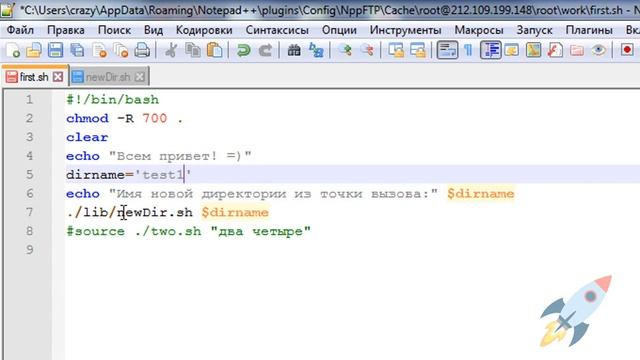This screenshot has height=360, width=640.
Task: Open the Плагины menu
Action: (589, 30)
